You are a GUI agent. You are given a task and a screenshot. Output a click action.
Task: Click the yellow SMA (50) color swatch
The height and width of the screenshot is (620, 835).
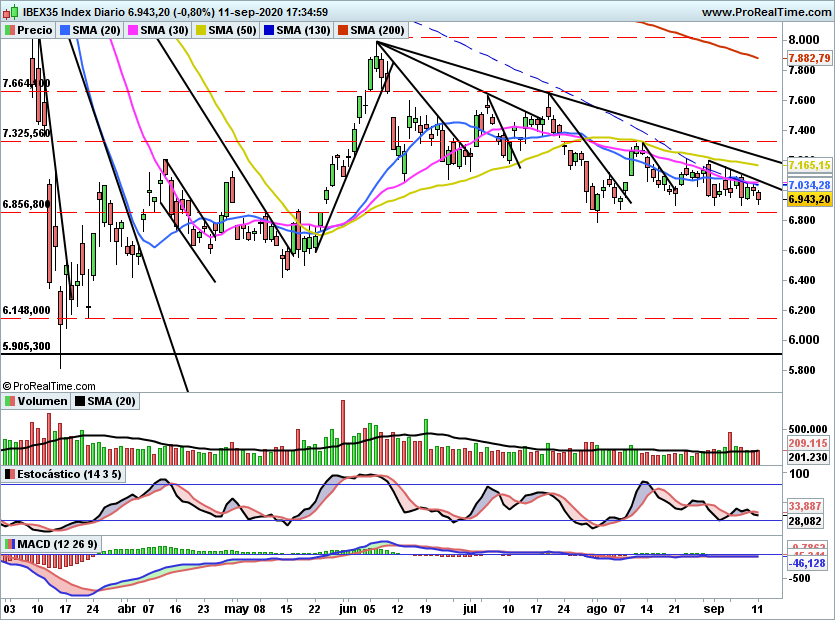[x=202, y=30]
